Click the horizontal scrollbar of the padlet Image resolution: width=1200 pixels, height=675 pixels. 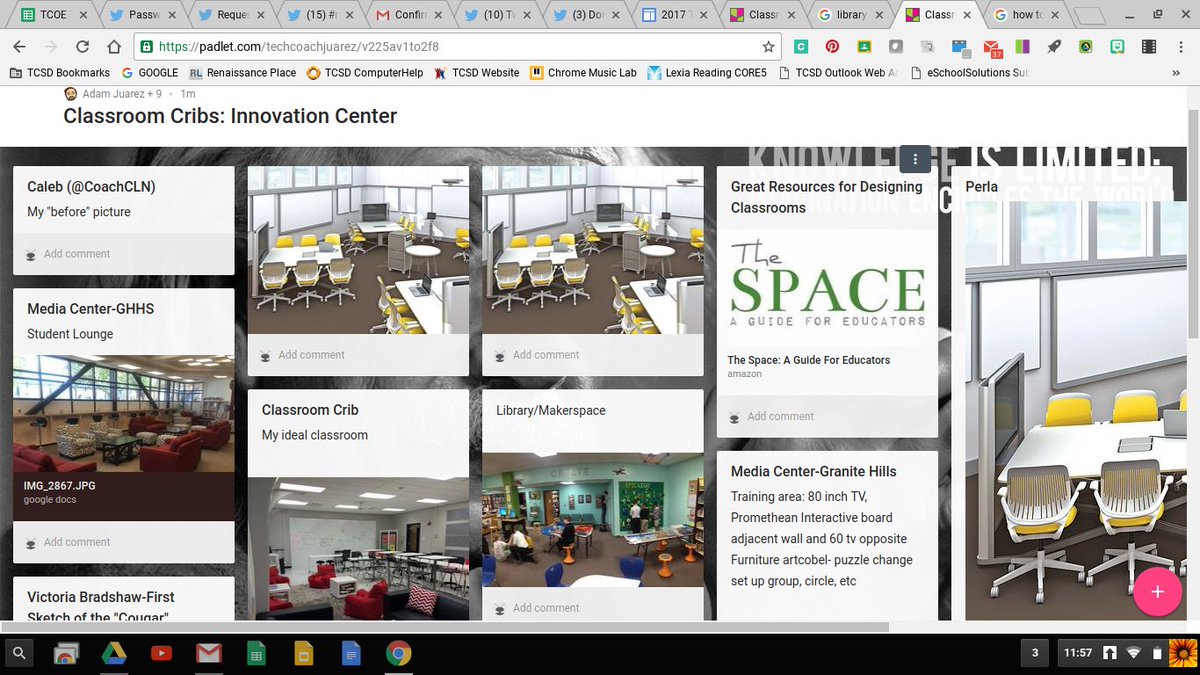click(445, 627)
